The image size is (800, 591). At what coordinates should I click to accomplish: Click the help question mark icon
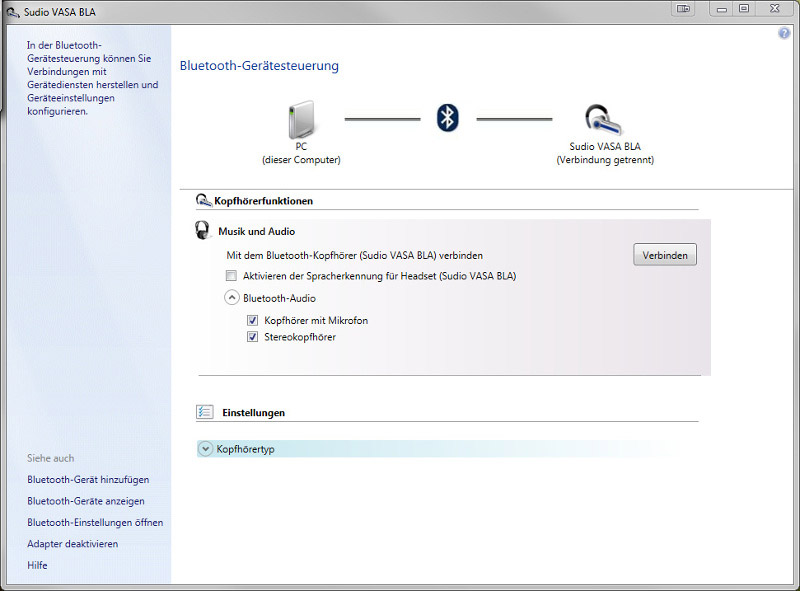[784, 34]
